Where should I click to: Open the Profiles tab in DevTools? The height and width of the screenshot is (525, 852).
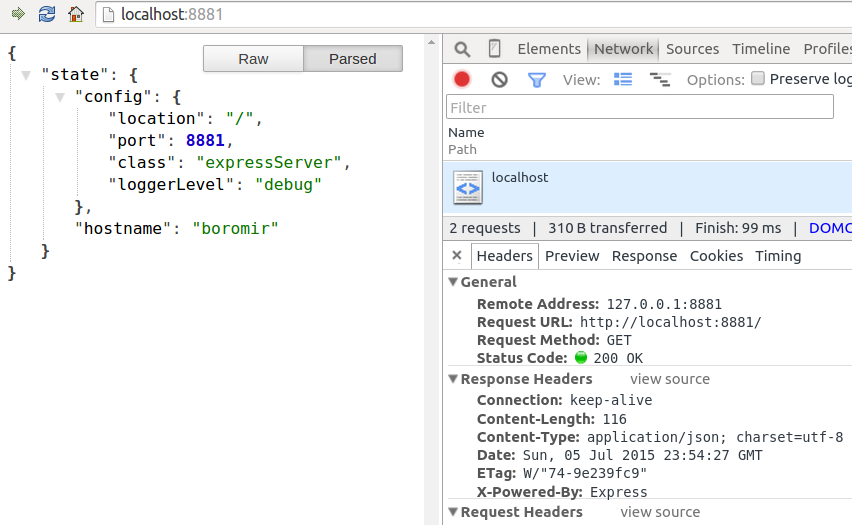[x=827, y=49]
